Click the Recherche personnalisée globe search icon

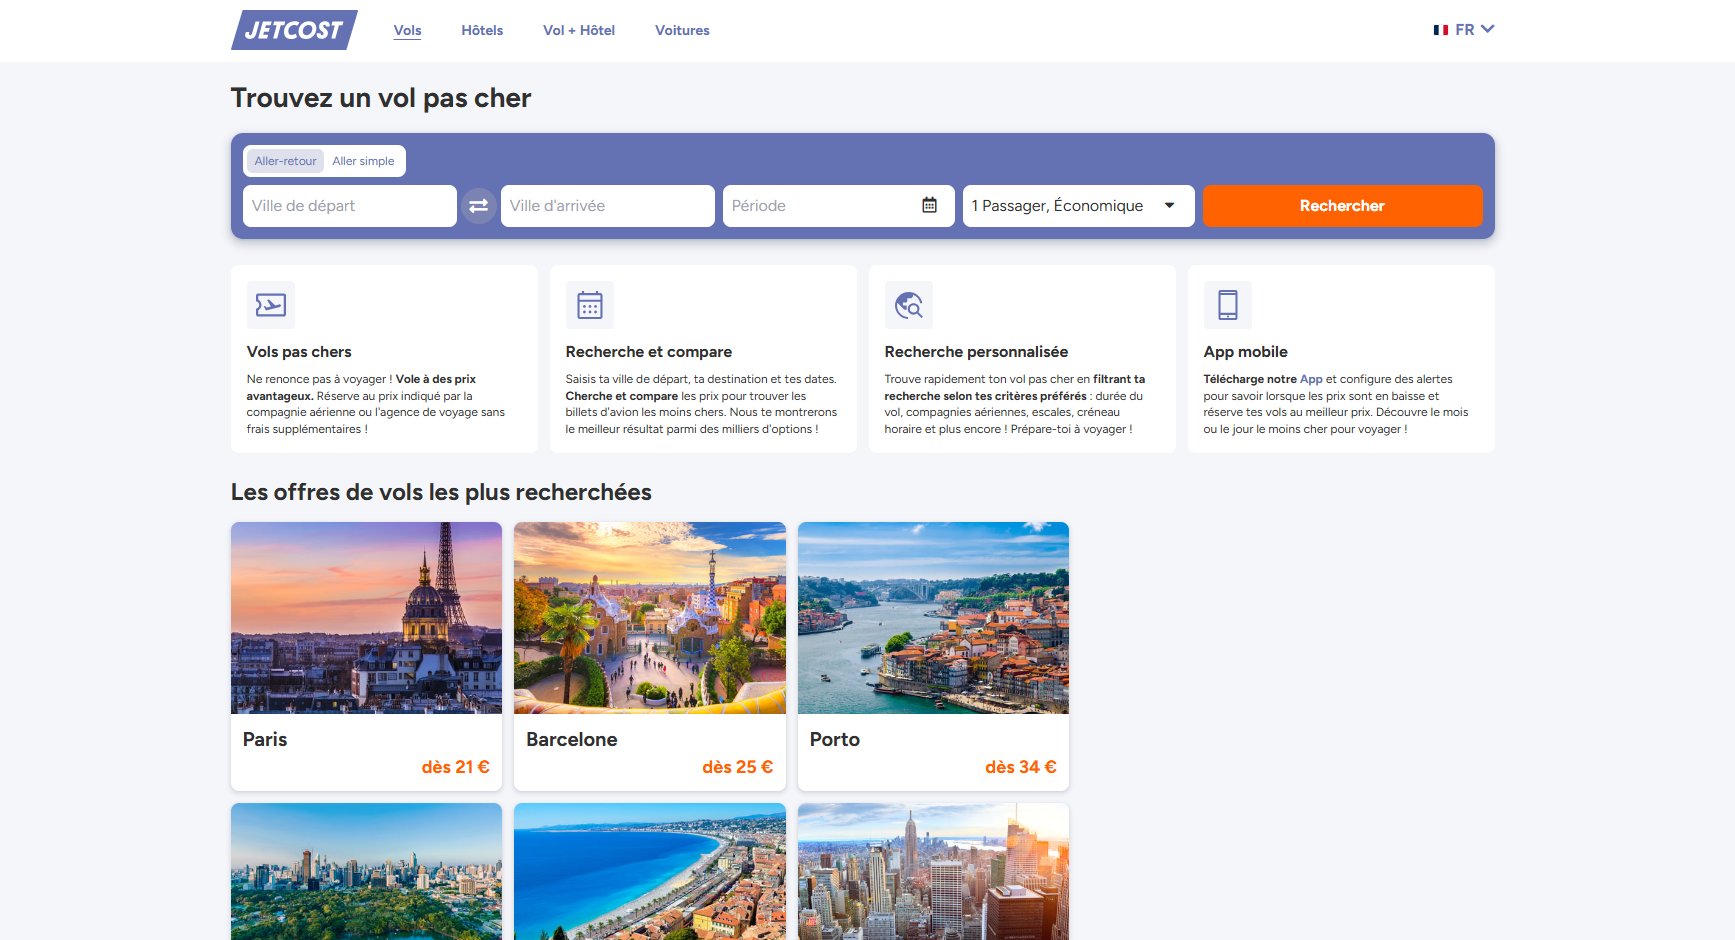pyautogui.click(x=908, y=305)
